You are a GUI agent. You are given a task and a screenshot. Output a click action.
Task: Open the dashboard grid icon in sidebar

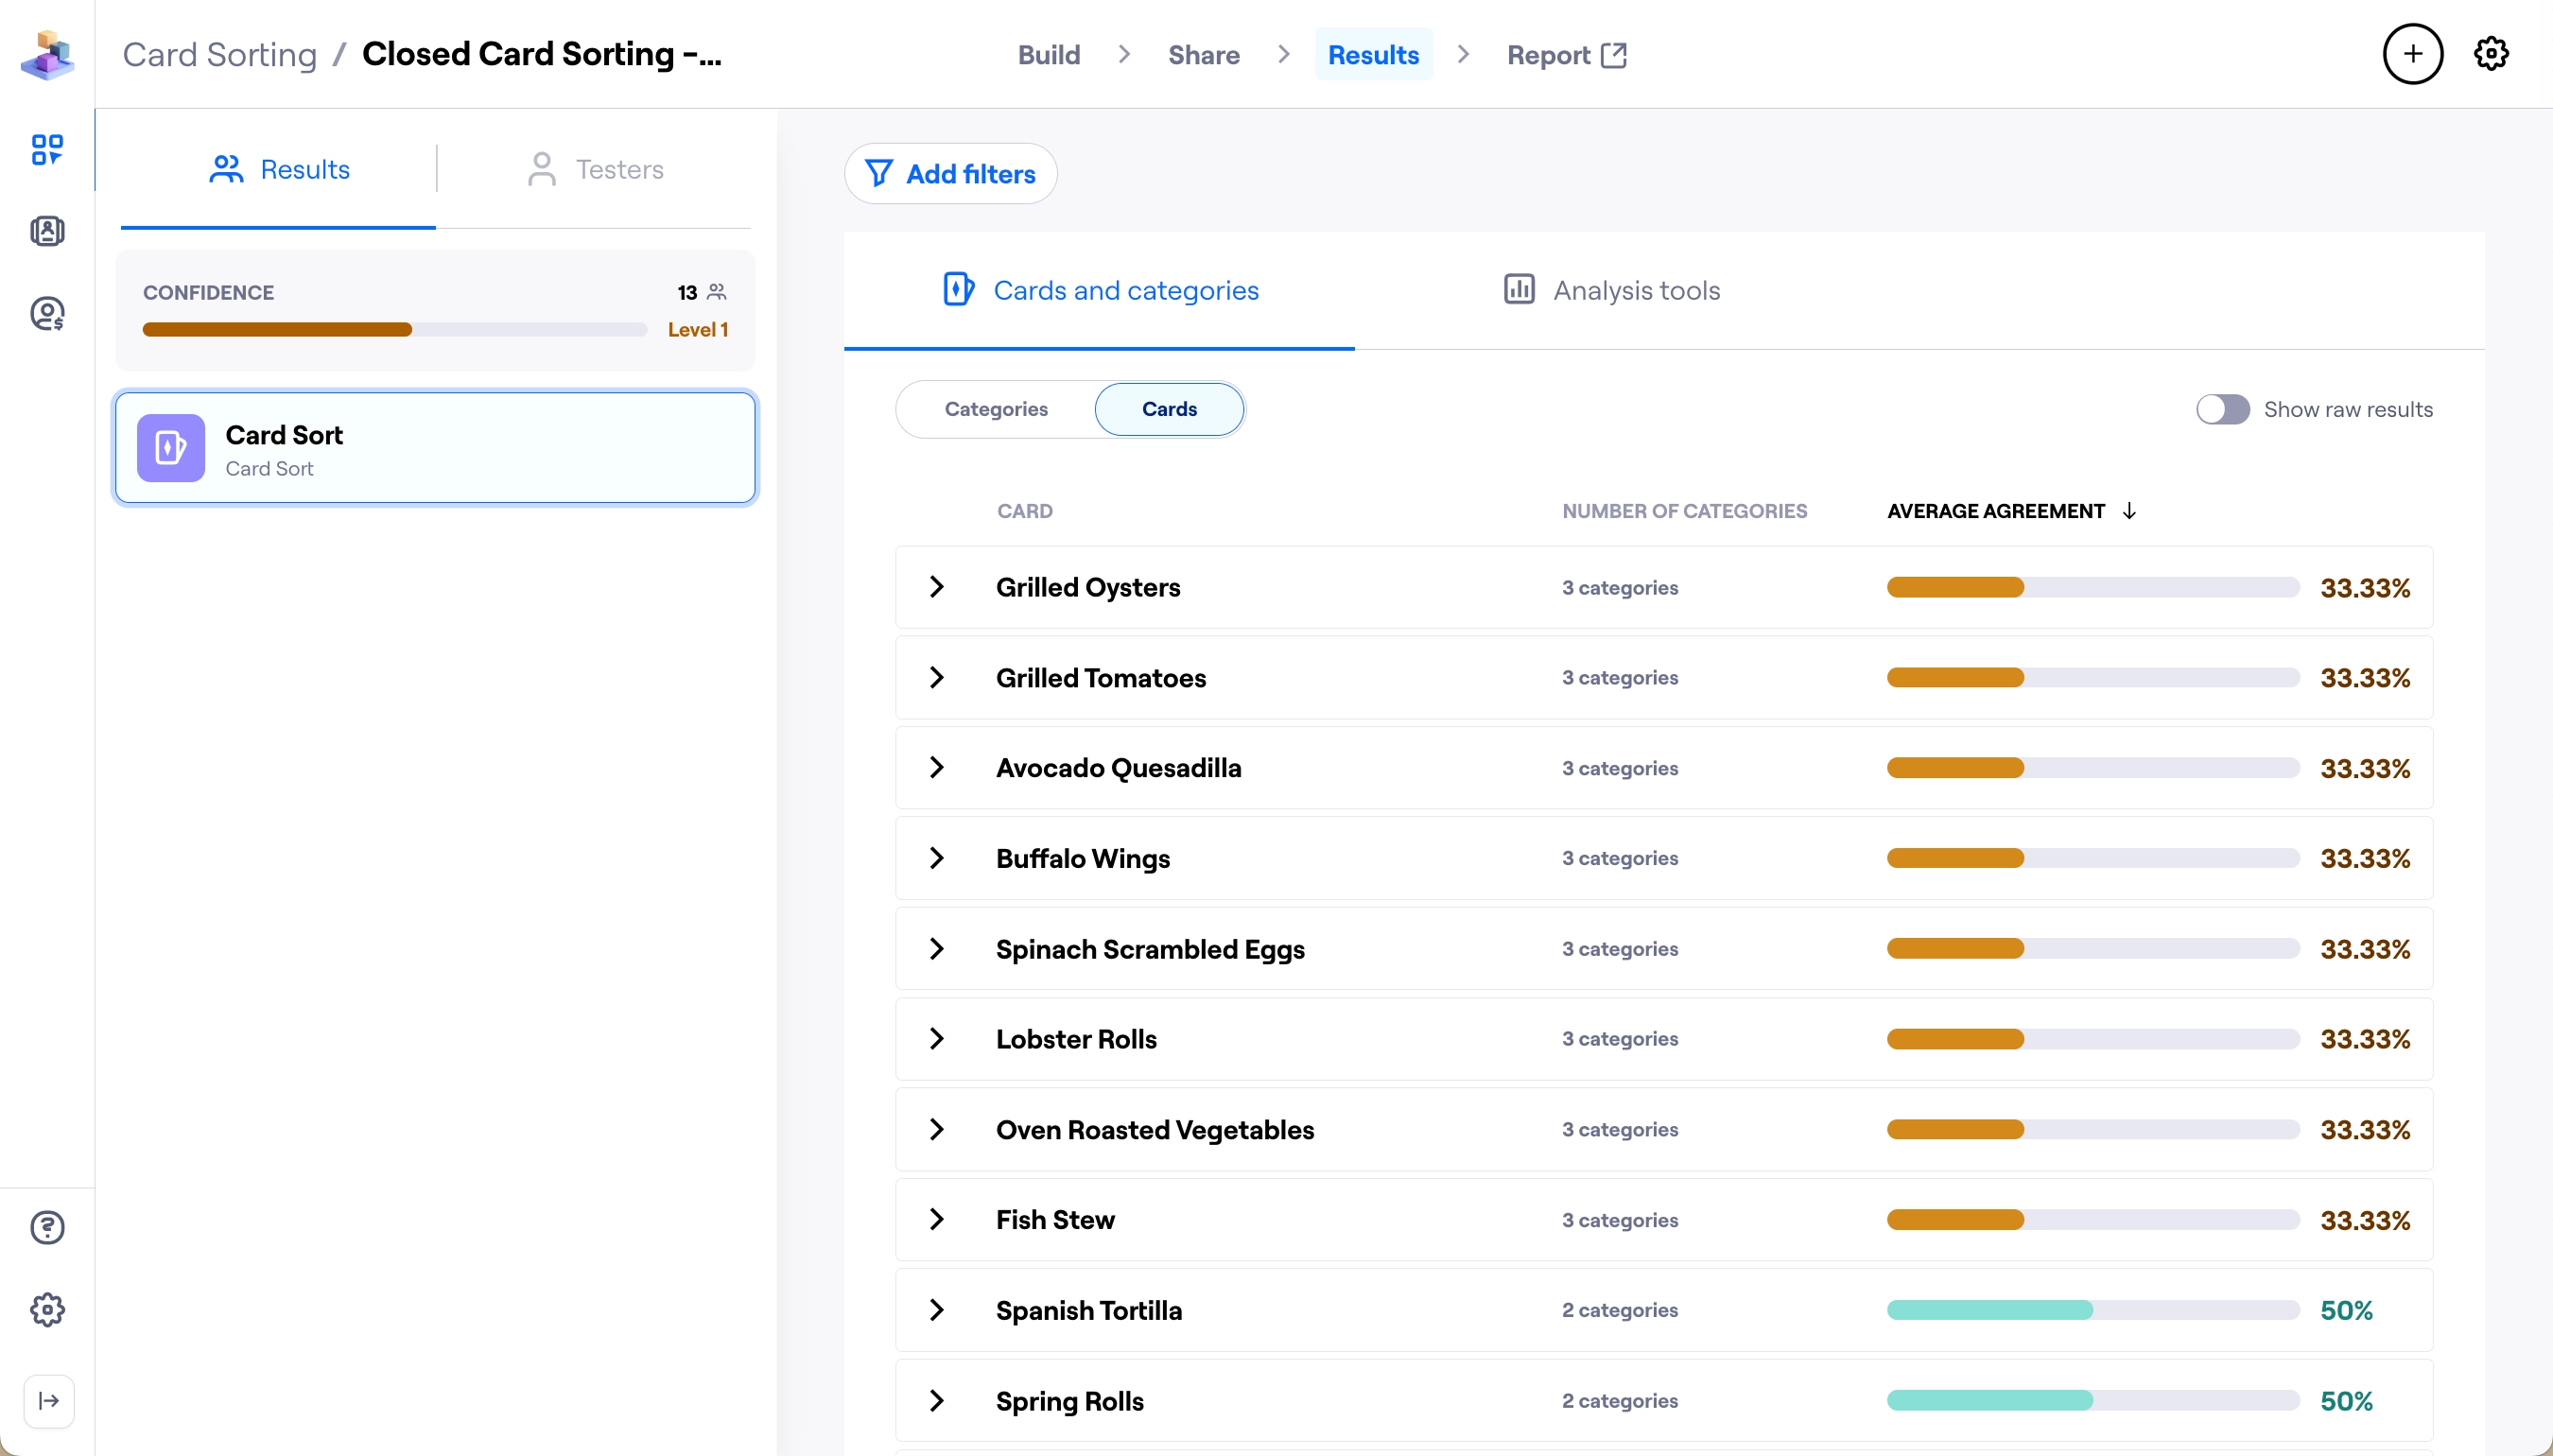pos(47,150)
